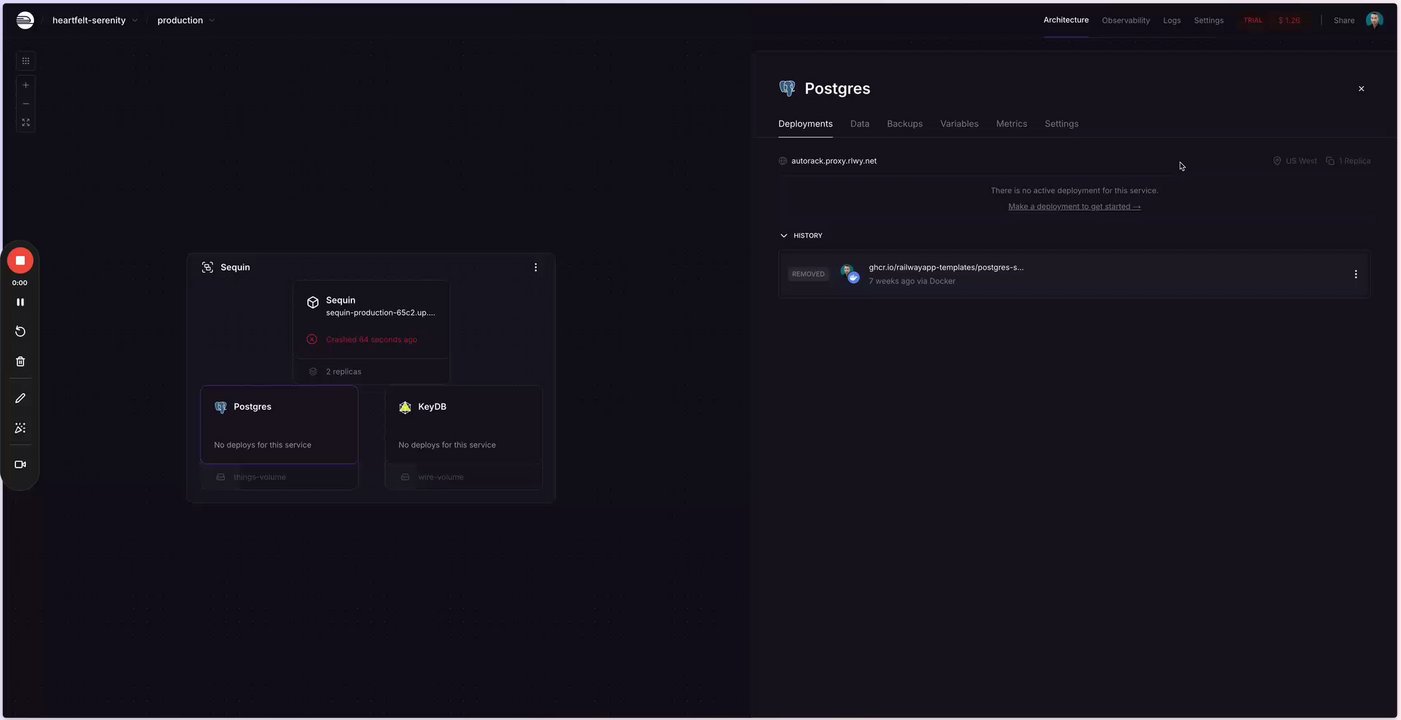Click the 2 replicas label
The height and width of the screenshot is (720, 1401).
coord(344,371)
